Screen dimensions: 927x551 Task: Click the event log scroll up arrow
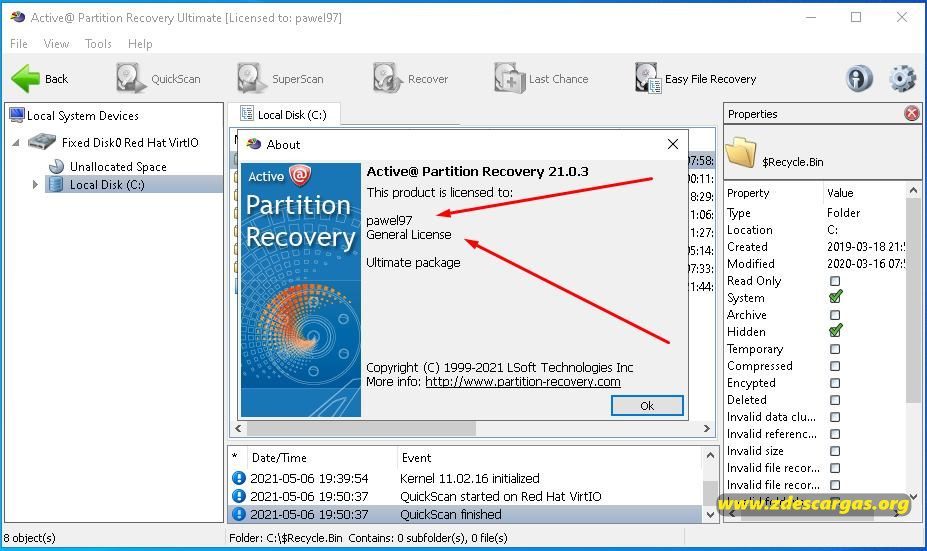(710, 455)
